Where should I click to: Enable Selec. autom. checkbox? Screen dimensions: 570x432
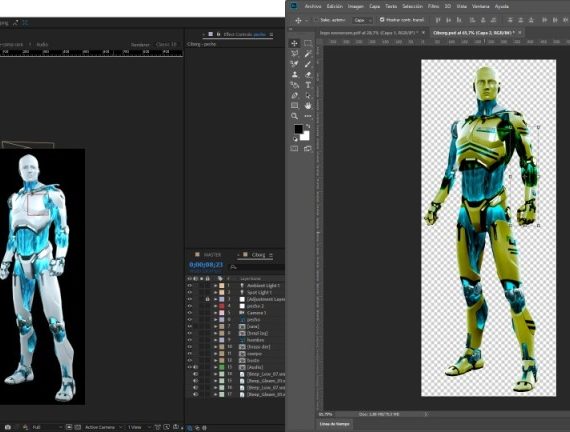tap(316, 20)
